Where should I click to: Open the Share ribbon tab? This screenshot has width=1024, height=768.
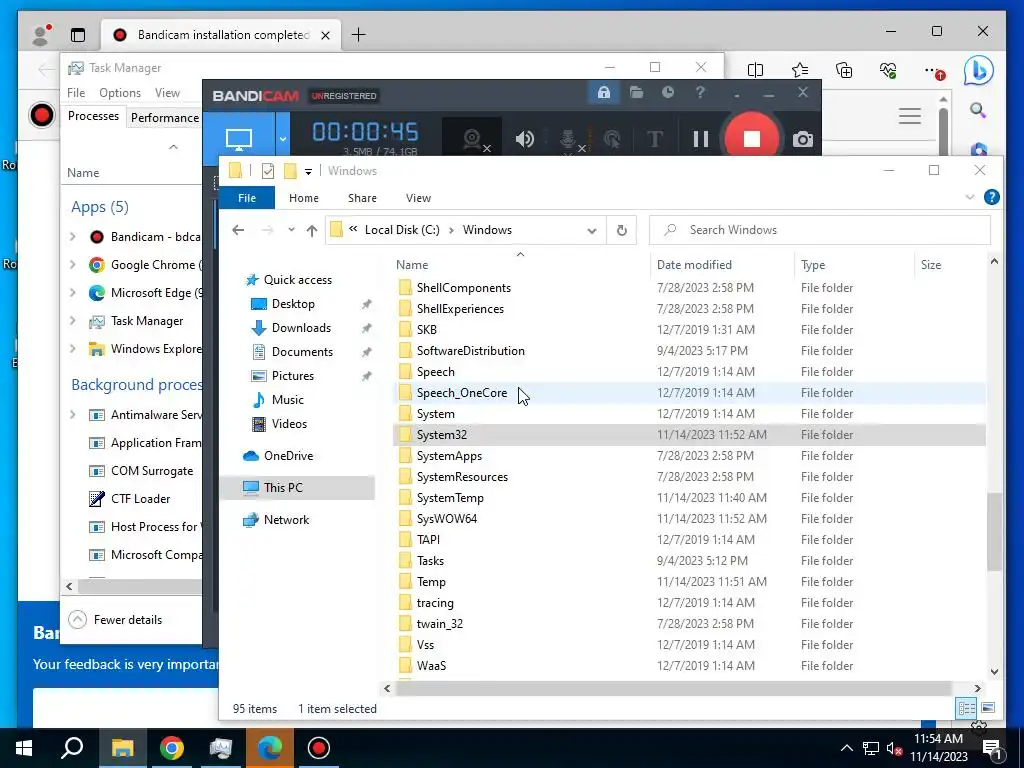362,198
